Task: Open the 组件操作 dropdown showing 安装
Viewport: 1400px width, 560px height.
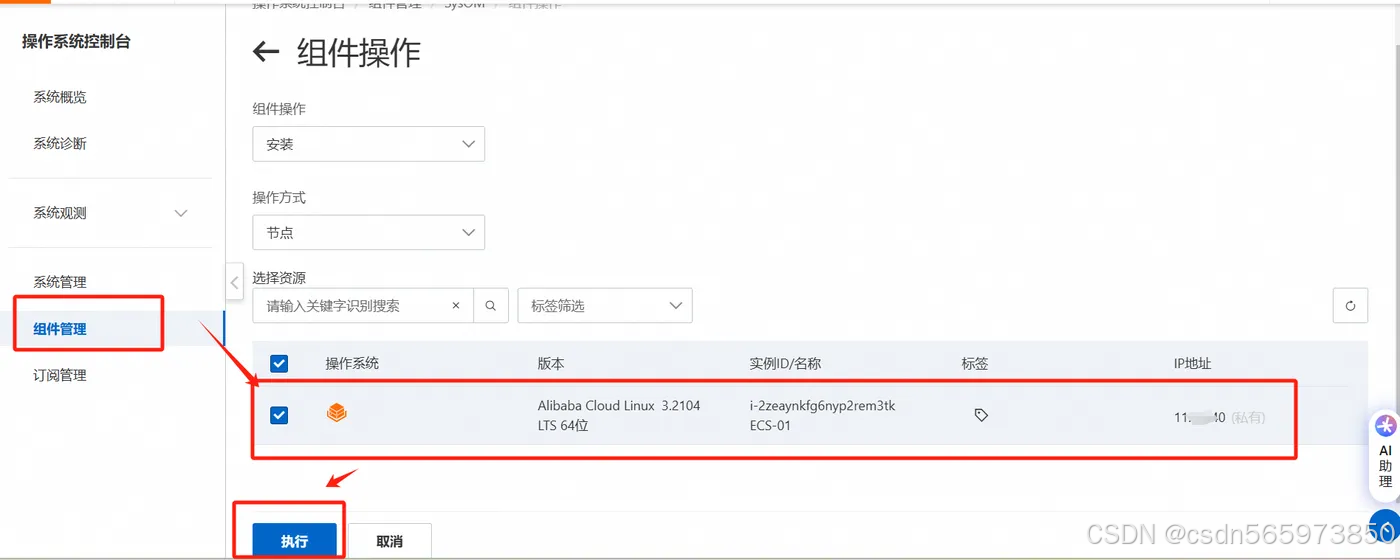Action: 369,144
